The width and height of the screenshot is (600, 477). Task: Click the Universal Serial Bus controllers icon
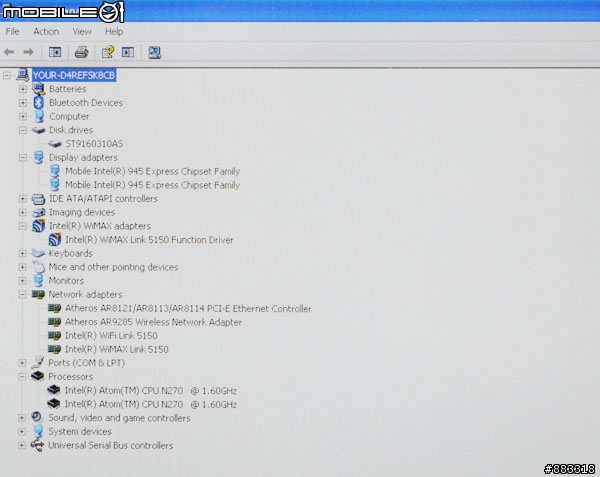click(38, 445)
